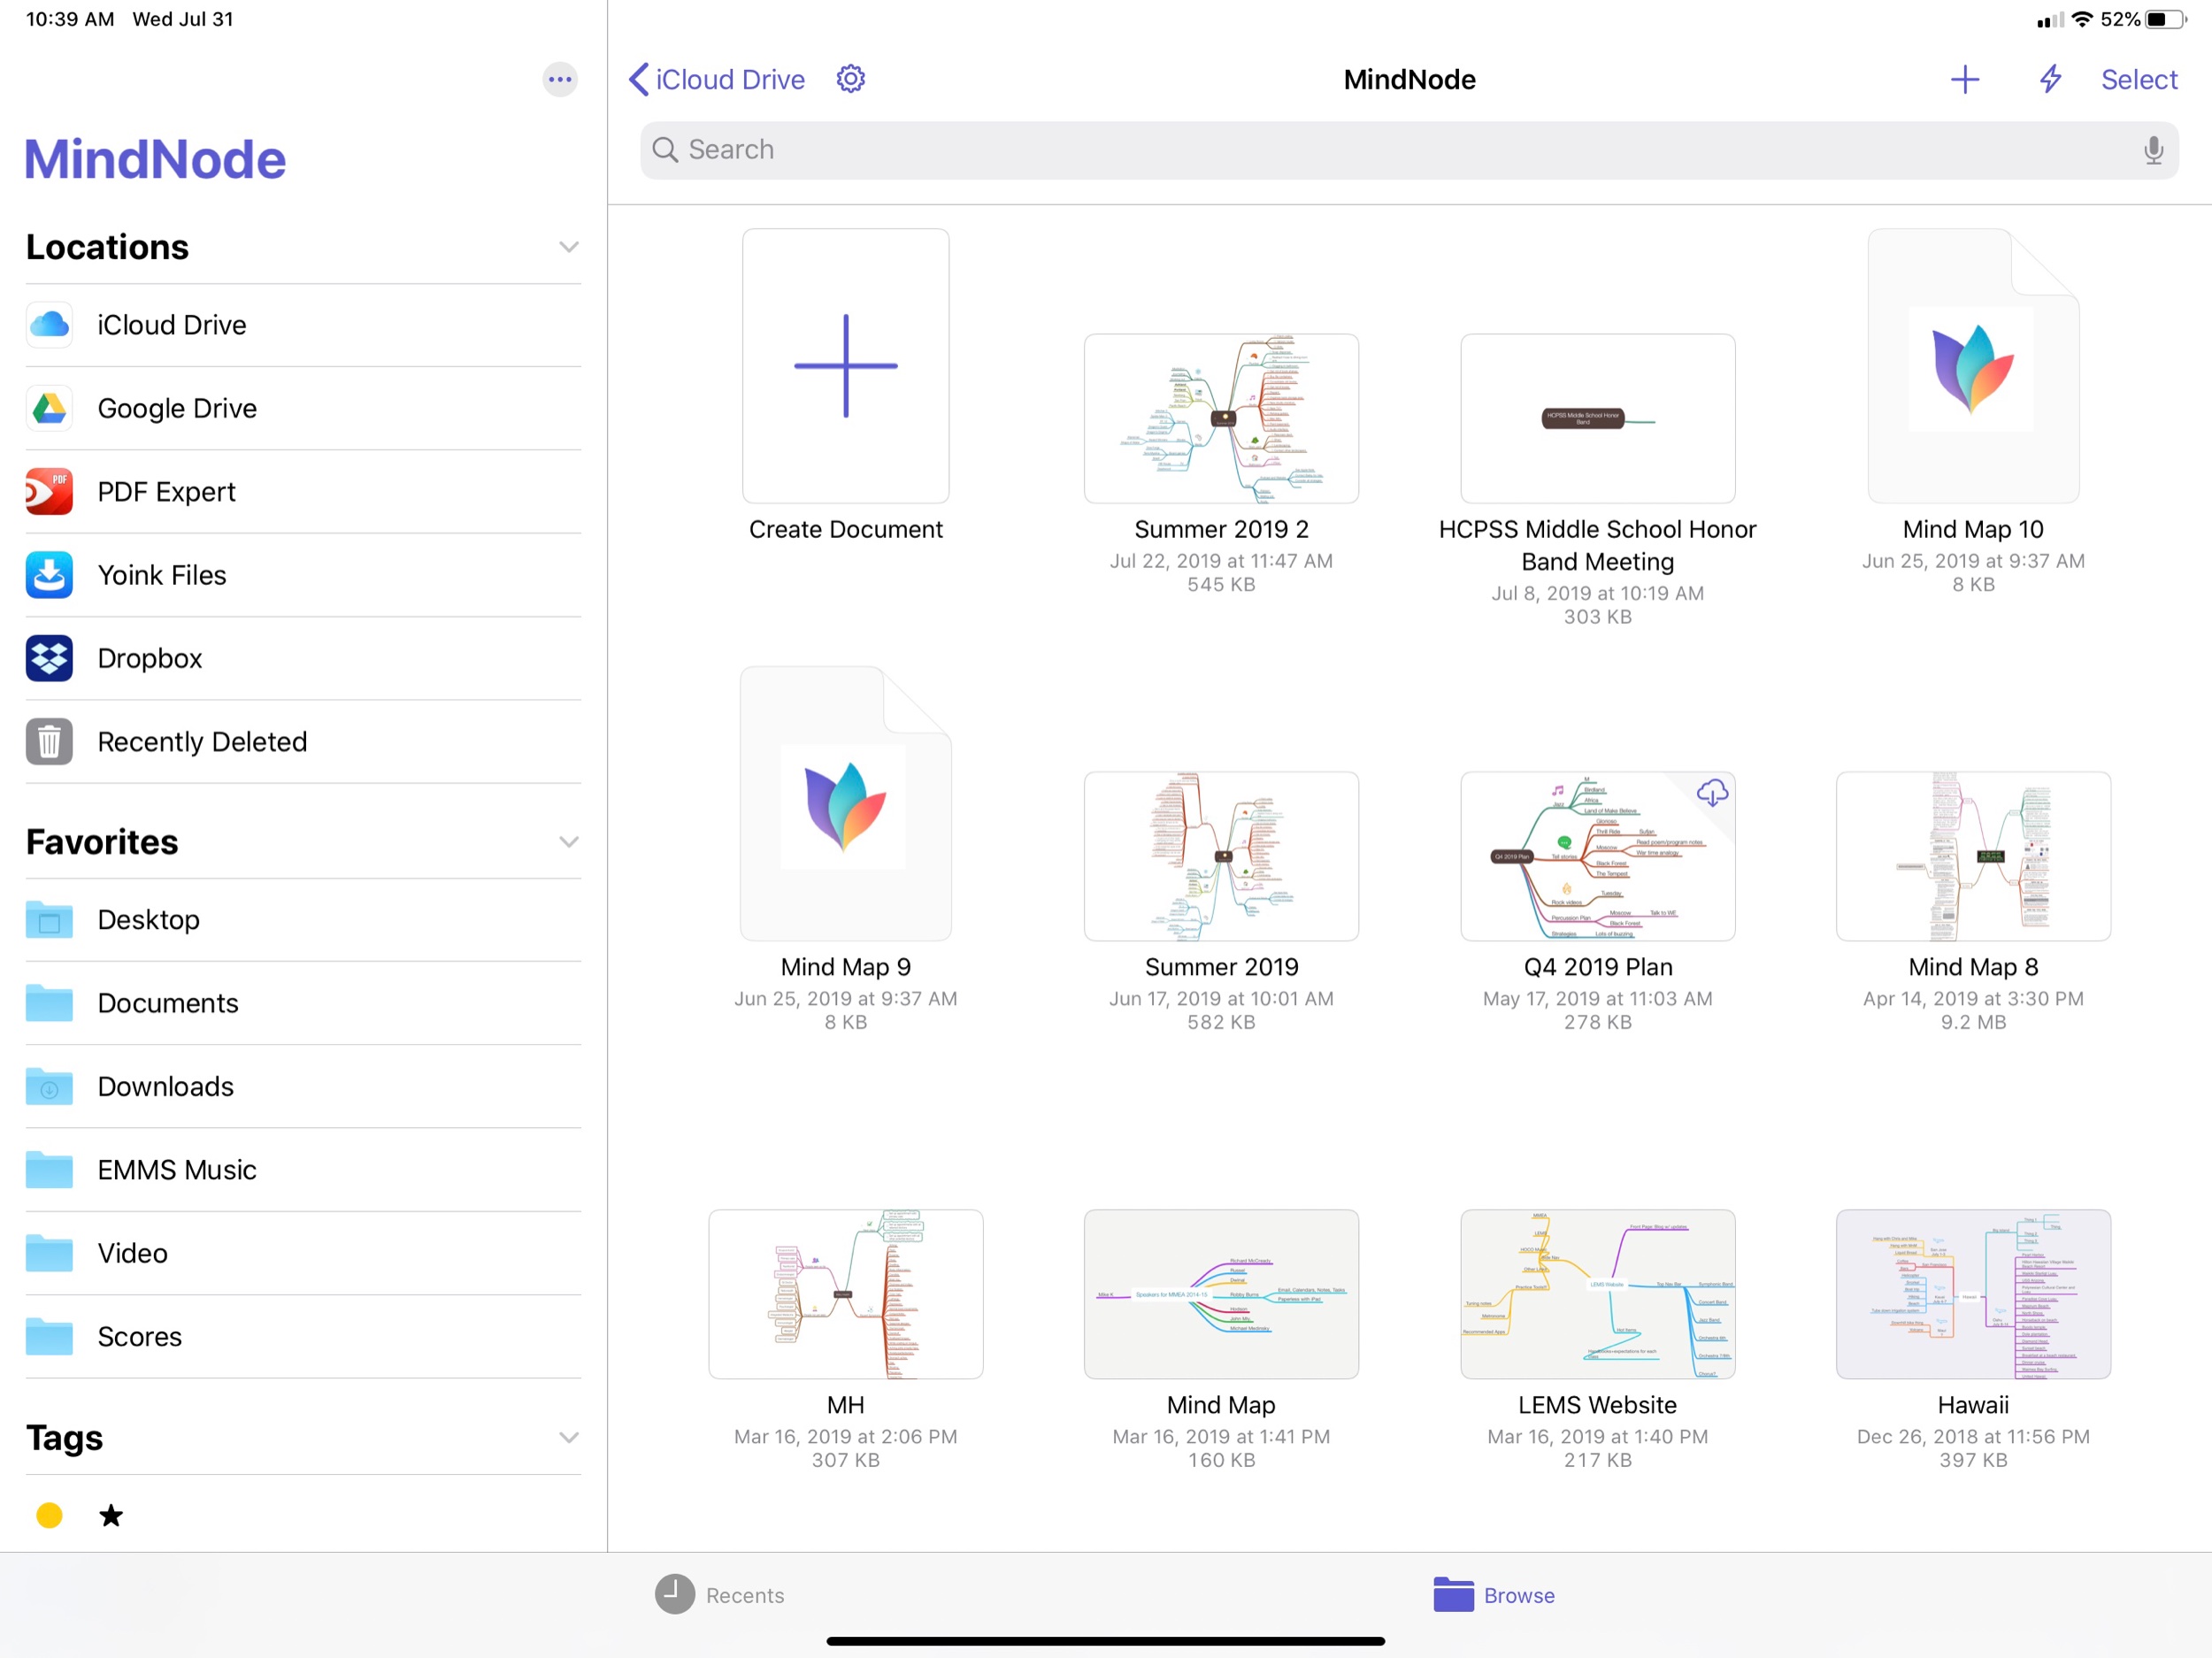Screen dimensions: 2212x1658
Task: Open iCloud Drive location
Action: coord(303,325)
